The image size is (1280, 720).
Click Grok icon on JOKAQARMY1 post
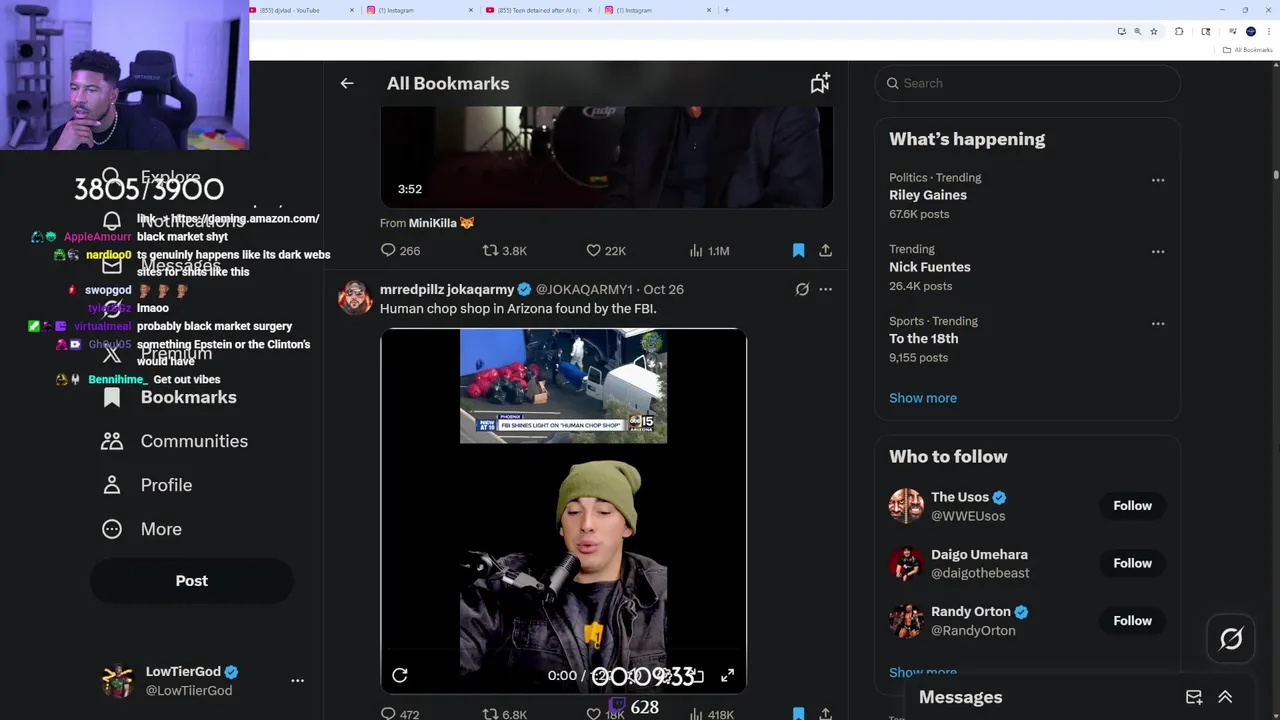pyautogui.click(x=802, y=289)
